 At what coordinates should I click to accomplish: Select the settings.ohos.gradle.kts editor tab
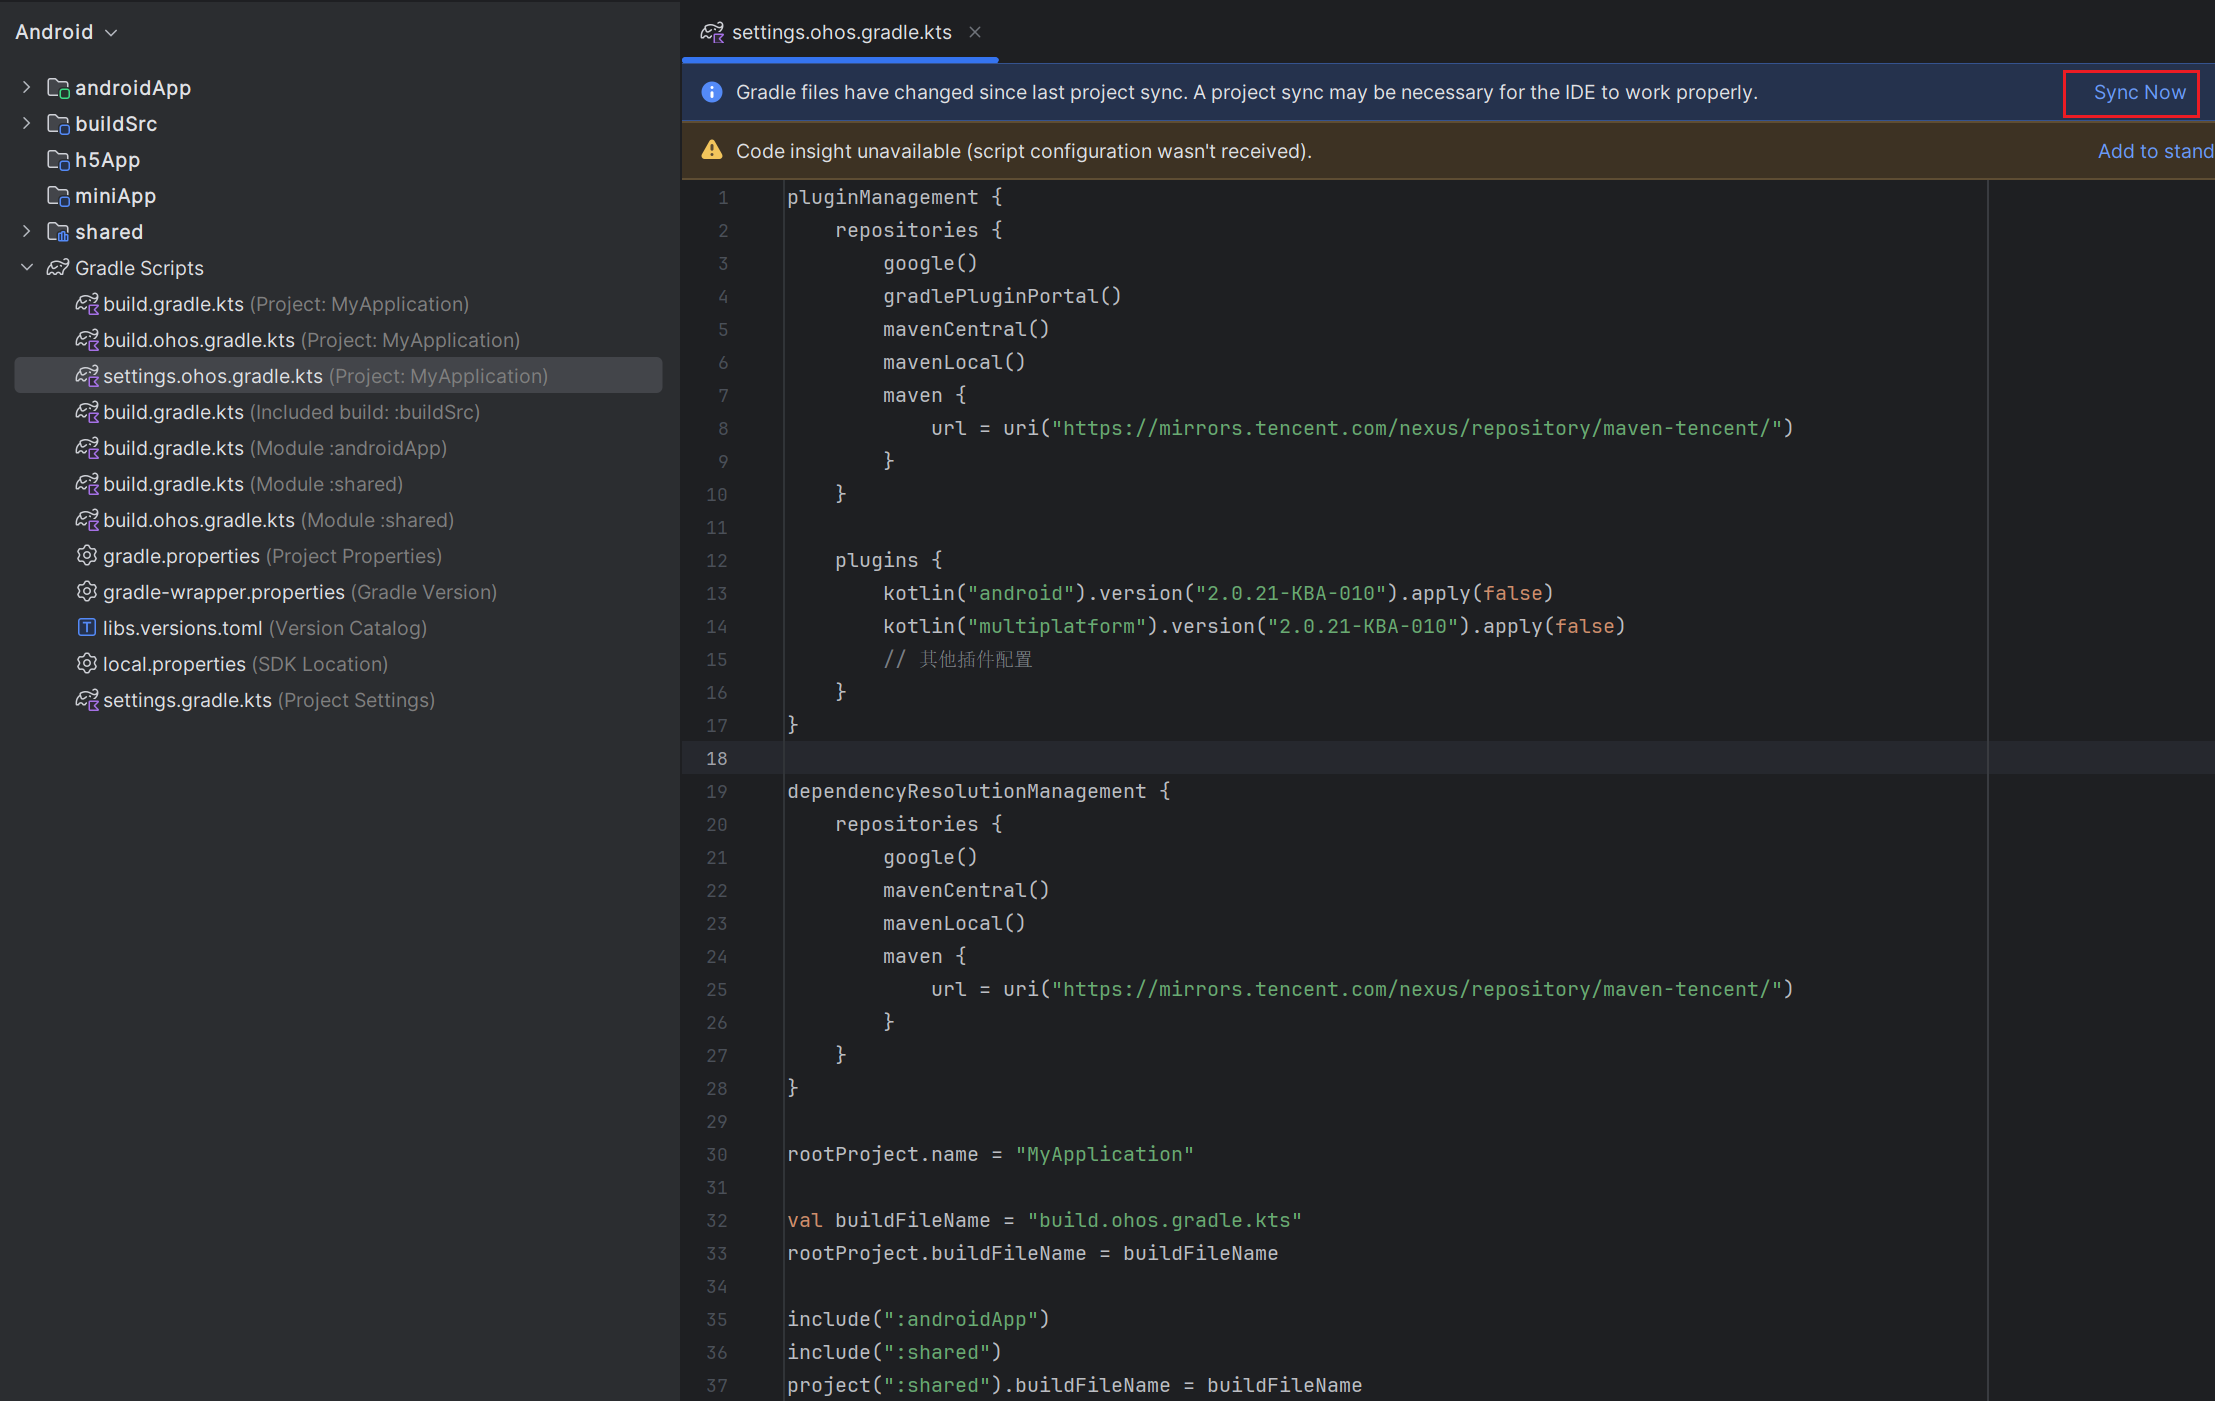coord(840,32)
